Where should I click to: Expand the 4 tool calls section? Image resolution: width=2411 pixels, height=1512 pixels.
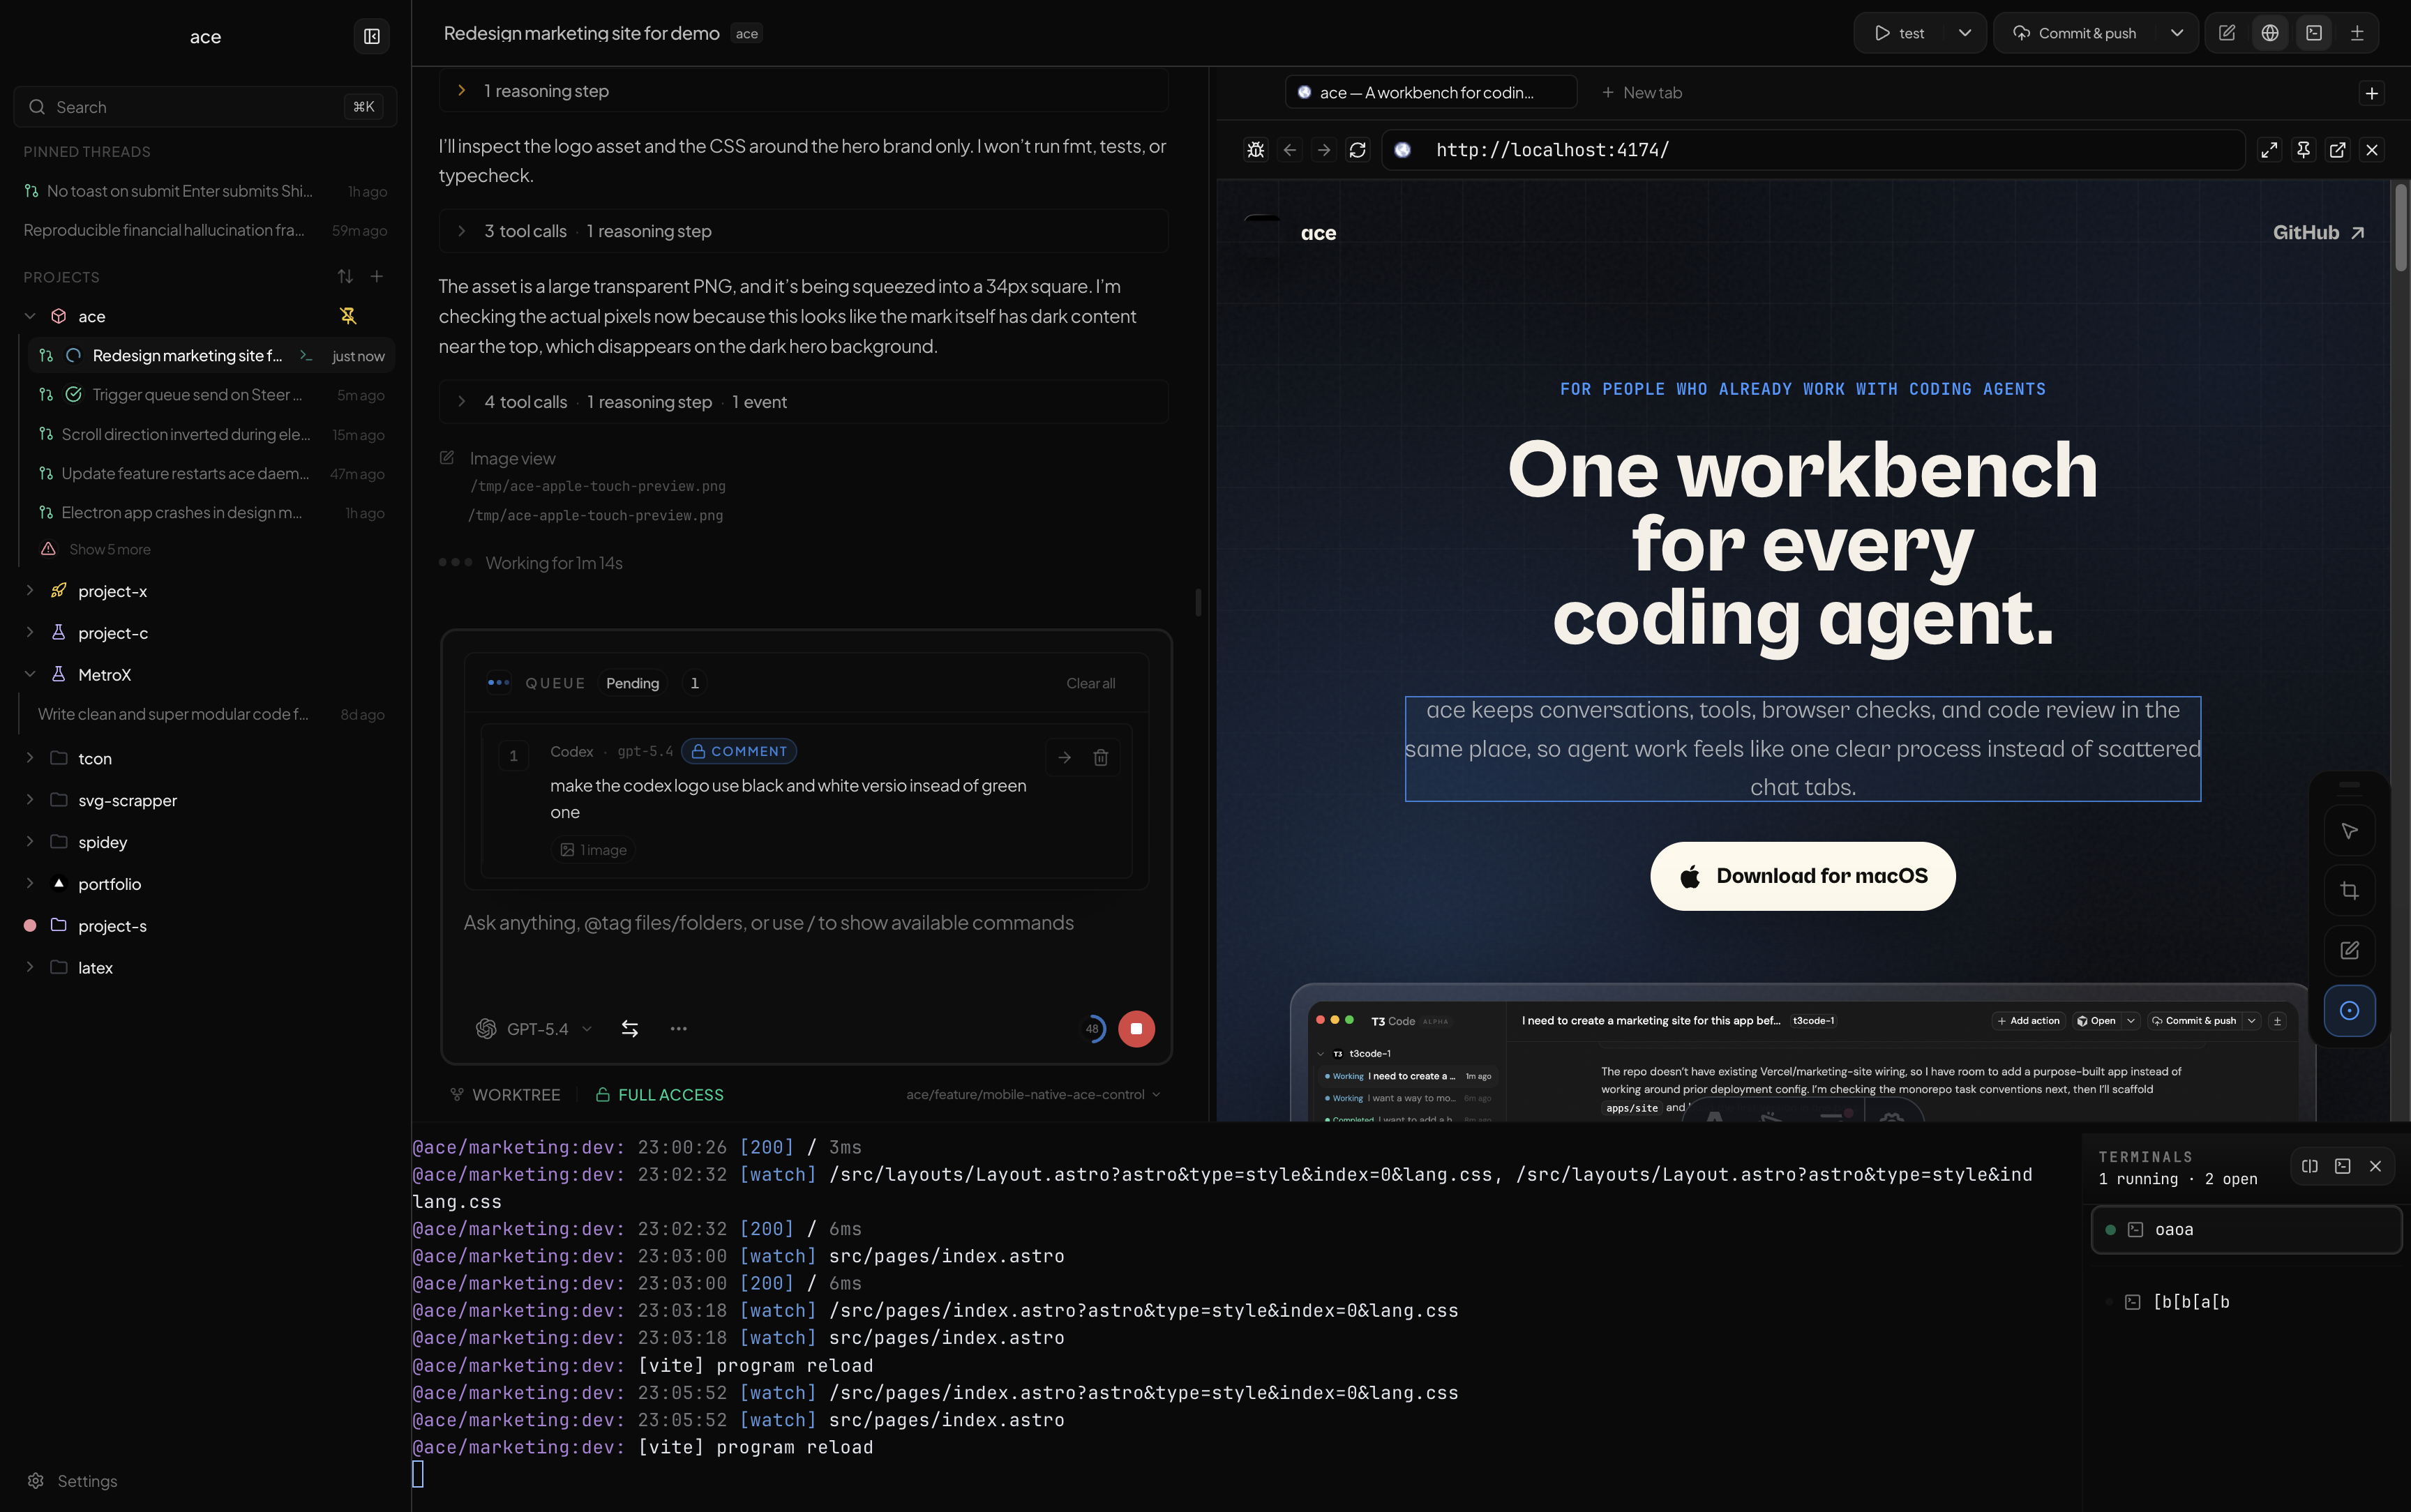[803, 402]
